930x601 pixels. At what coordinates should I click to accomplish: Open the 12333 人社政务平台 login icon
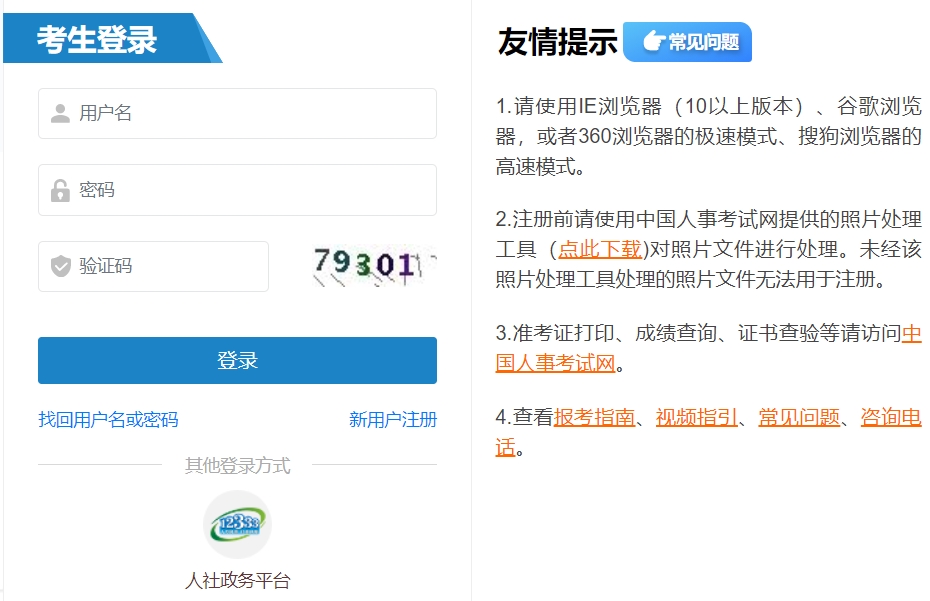(x=237, y=524)
